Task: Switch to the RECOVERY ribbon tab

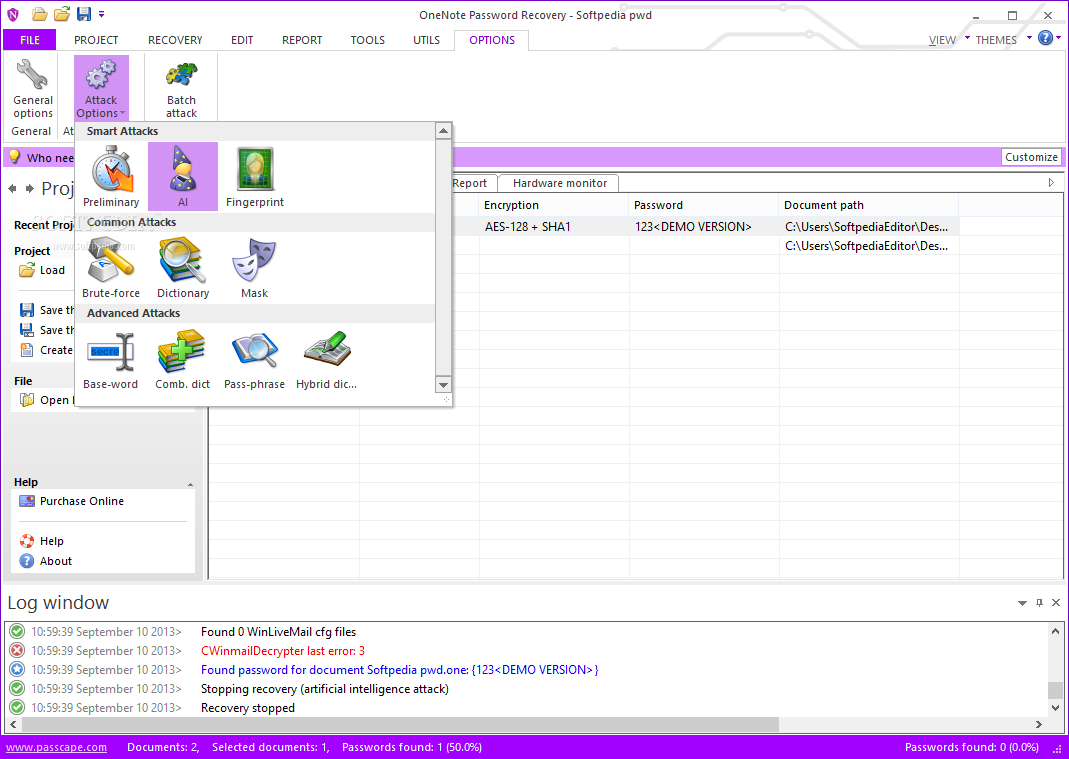Action: [x=175, y=40]
